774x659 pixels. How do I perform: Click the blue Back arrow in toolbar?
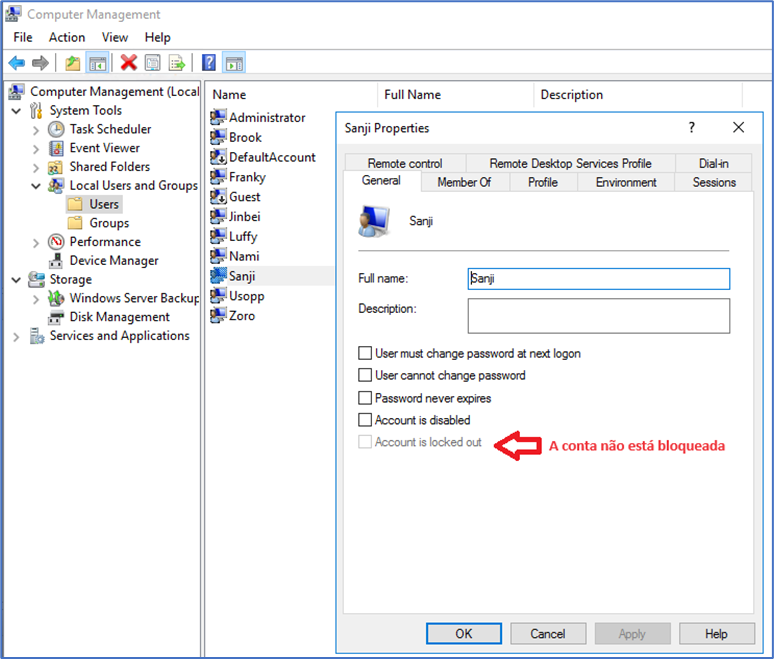[17, 63]
